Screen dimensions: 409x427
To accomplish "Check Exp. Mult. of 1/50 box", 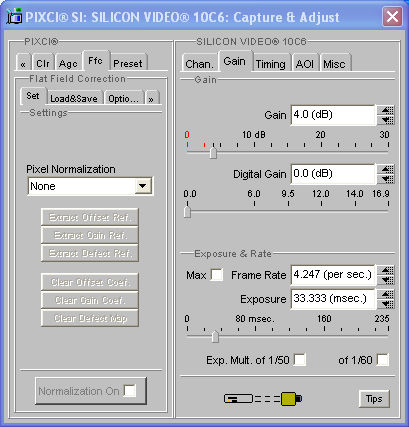I will click(300, 360).
